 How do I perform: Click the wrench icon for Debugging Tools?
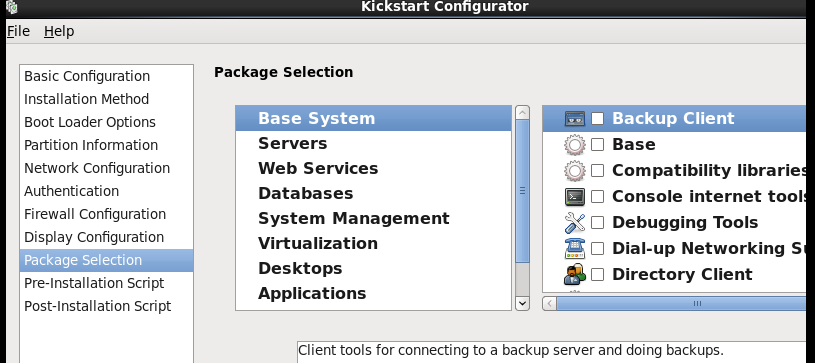574,223
